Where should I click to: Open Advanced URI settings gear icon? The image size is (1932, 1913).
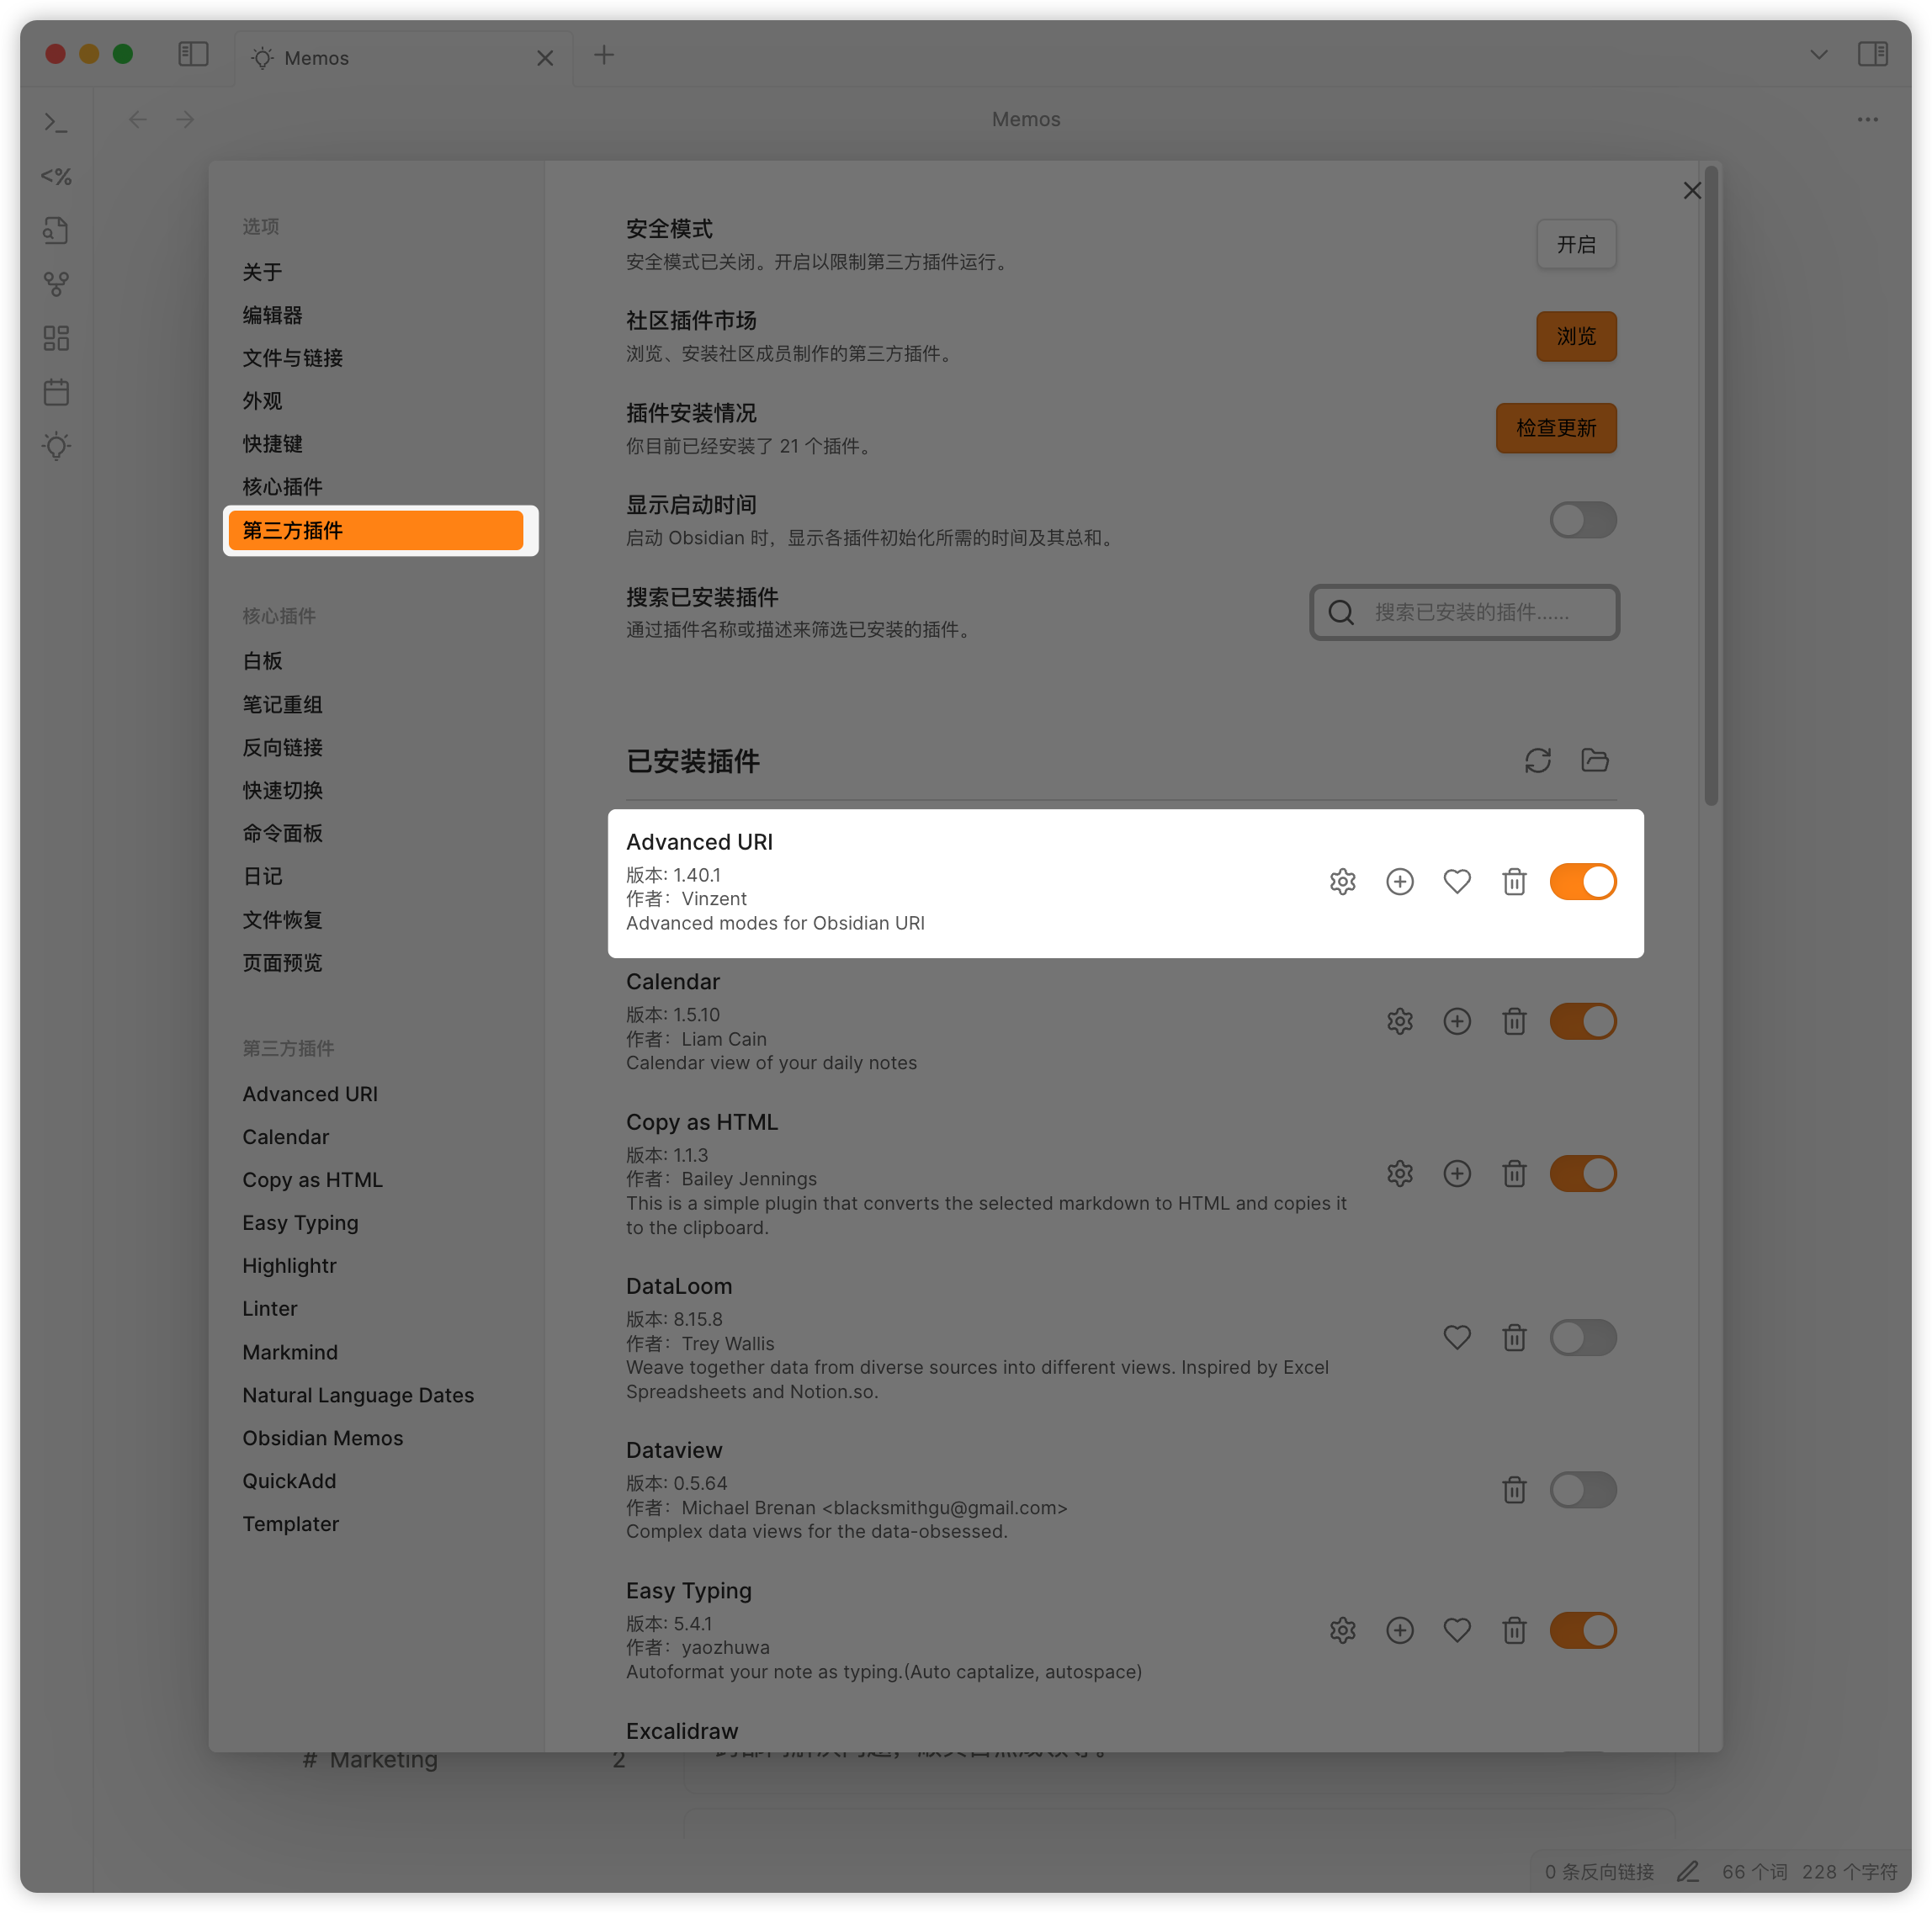click(1342, 881)
